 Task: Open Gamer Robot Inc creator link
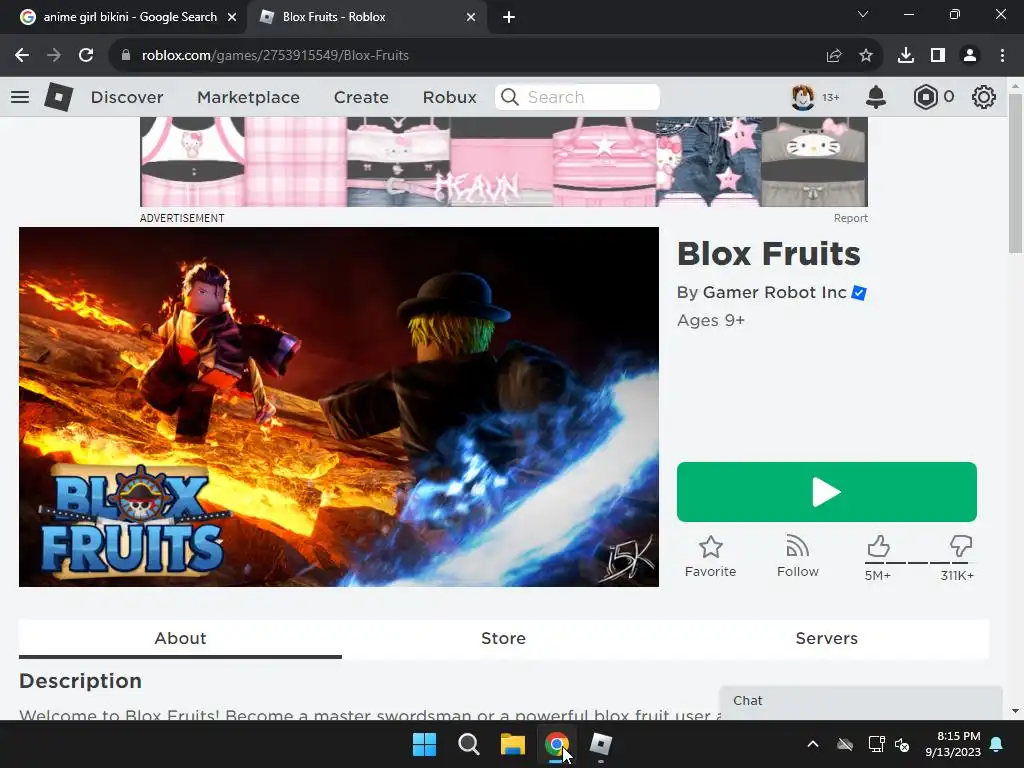tap(775, 292)
